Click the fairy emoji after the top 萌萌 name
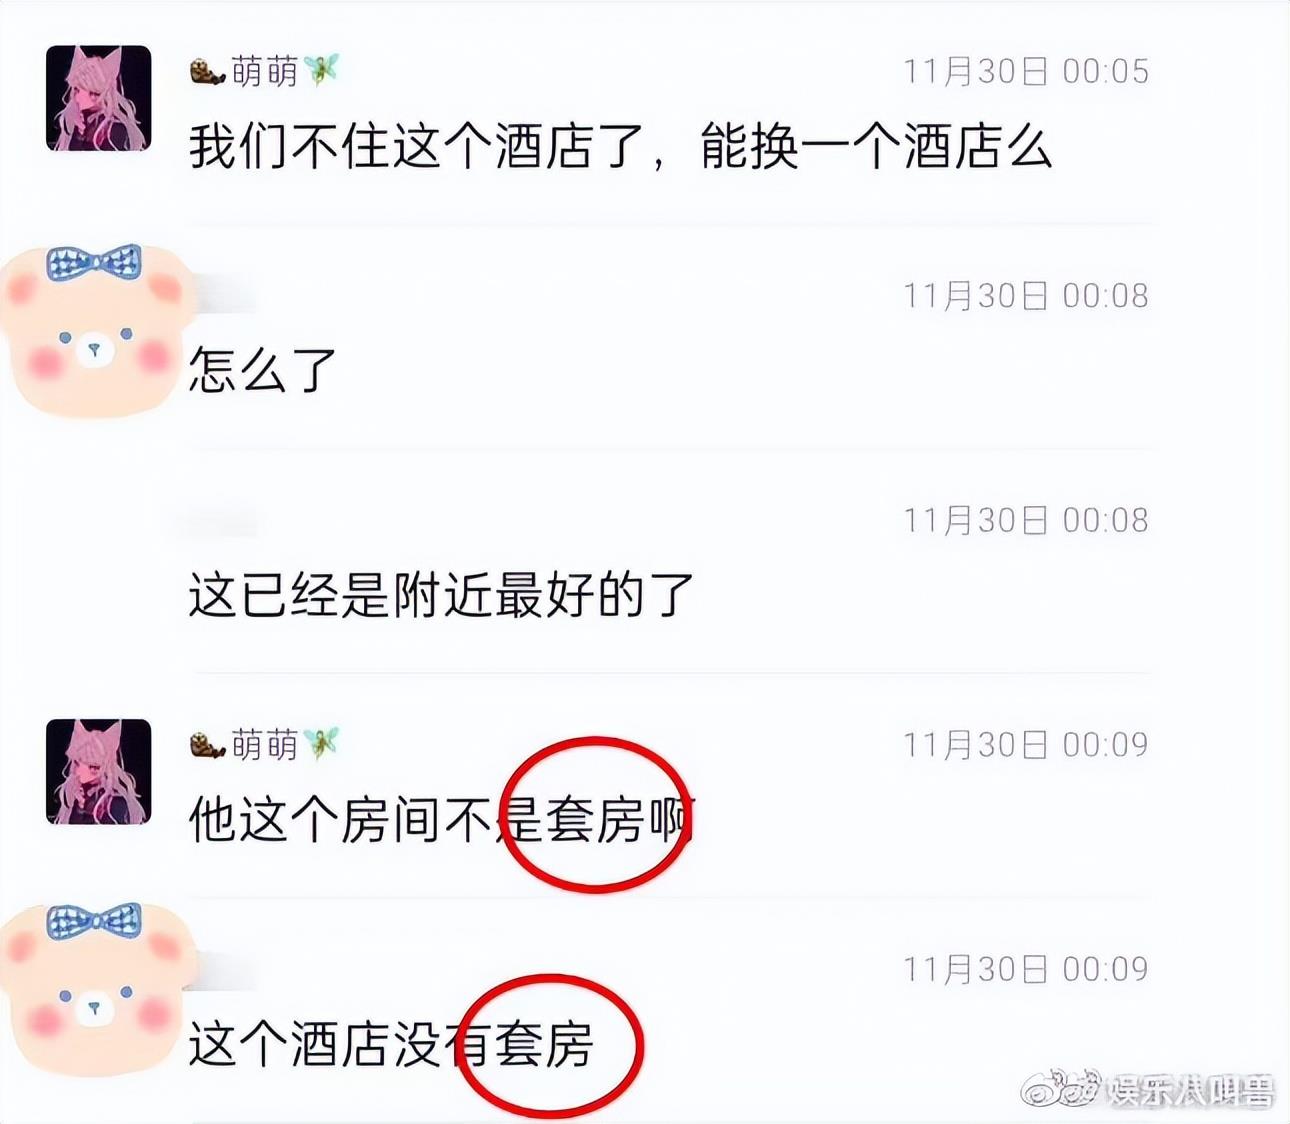Screen dimensions: 1290x1124 [x=322, y=70]
